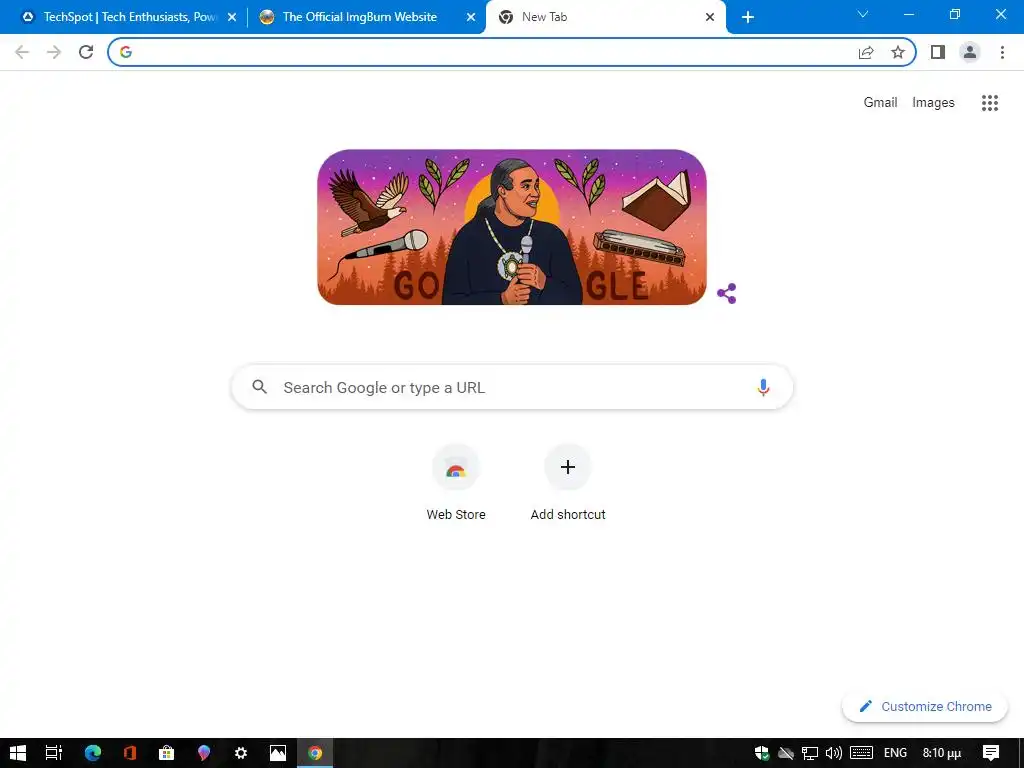Open the Gmail link
The width and height of the screenshot is (1024, 768).
[880, 103]
